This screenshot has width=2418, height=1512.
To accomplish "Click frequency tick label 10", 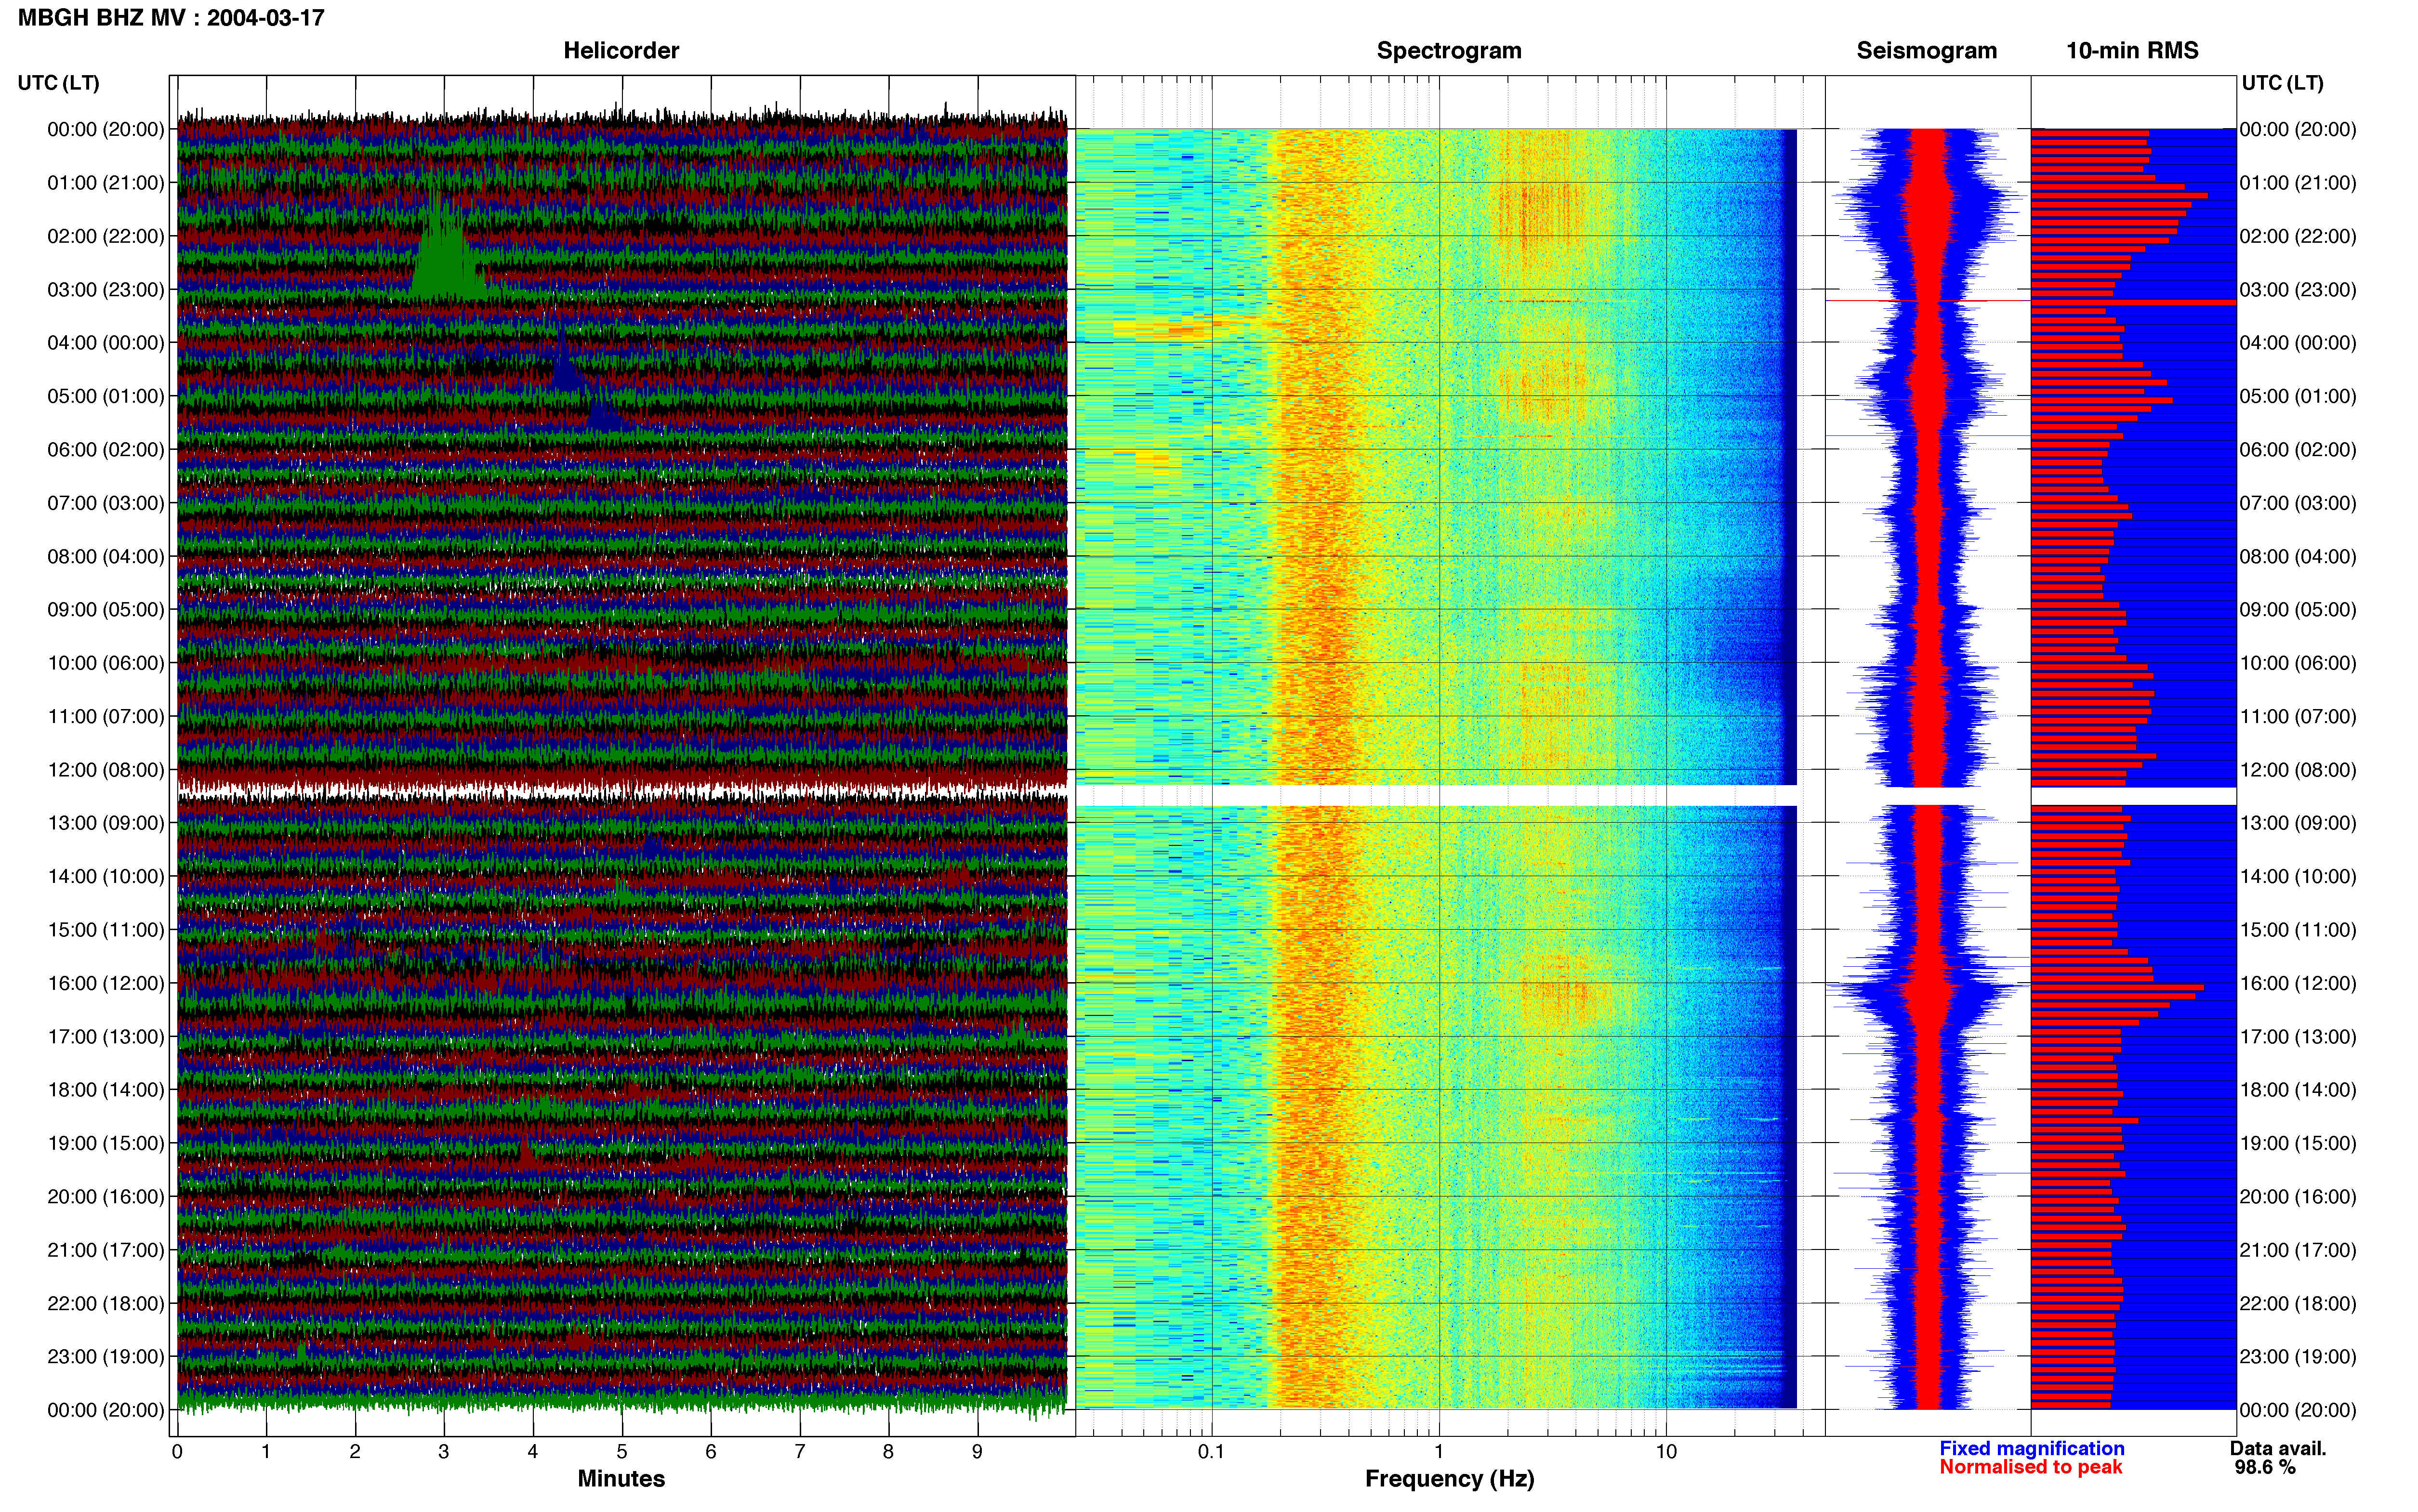I will tap(1666, 1452).
